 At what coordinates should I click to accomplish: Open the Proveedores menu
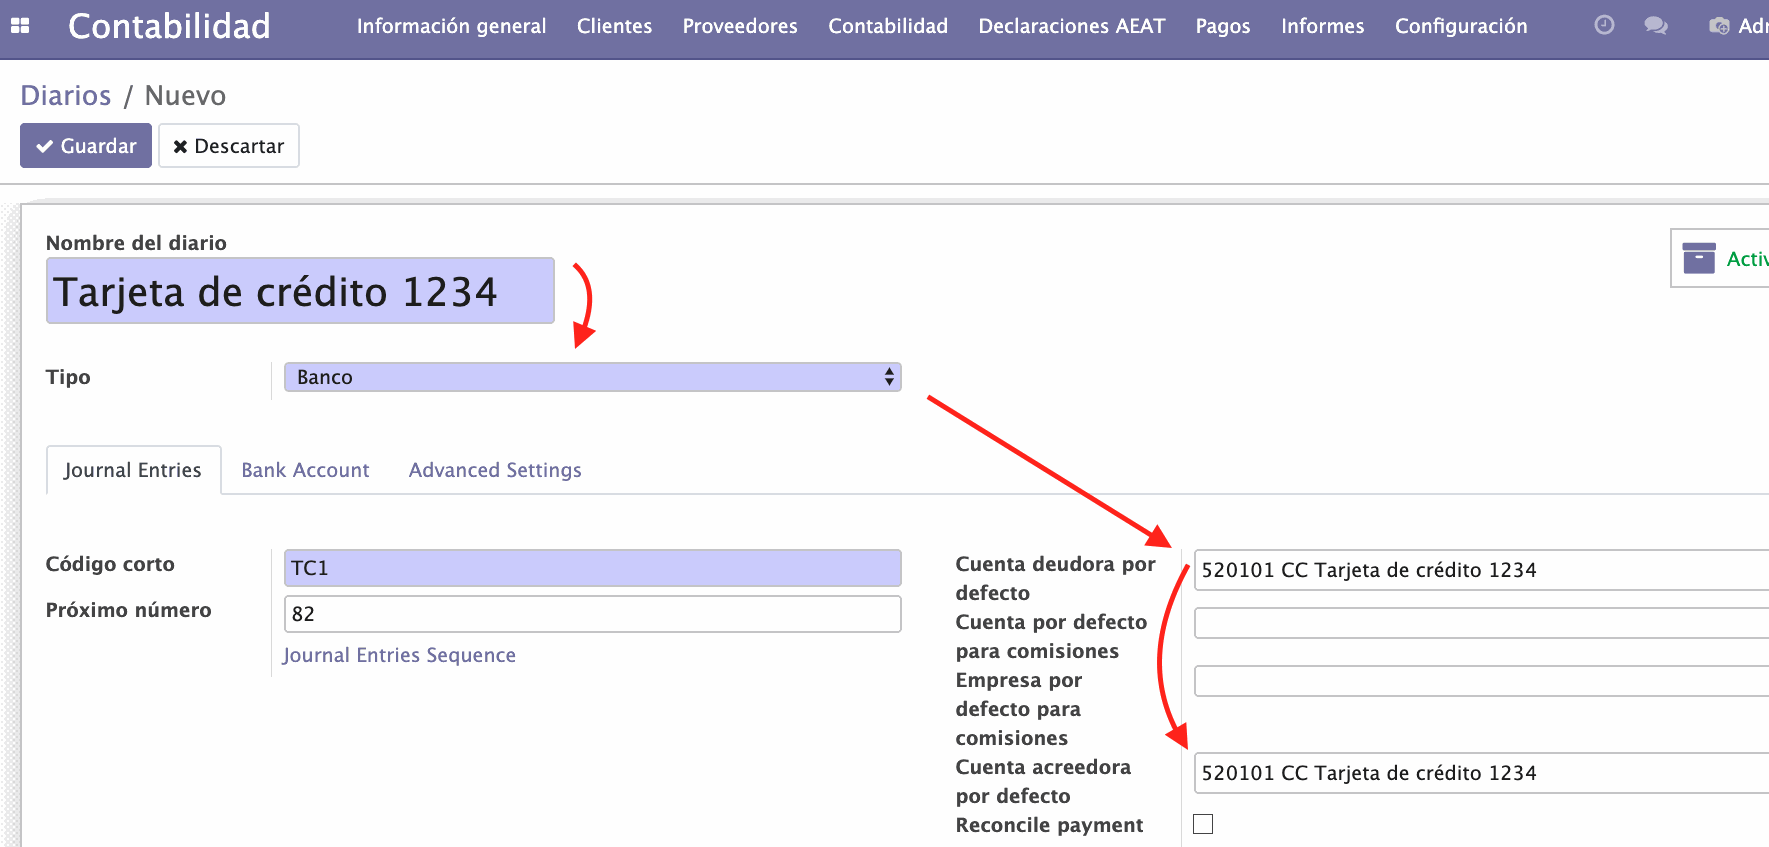pyautogui.click(x=740, y=26)
